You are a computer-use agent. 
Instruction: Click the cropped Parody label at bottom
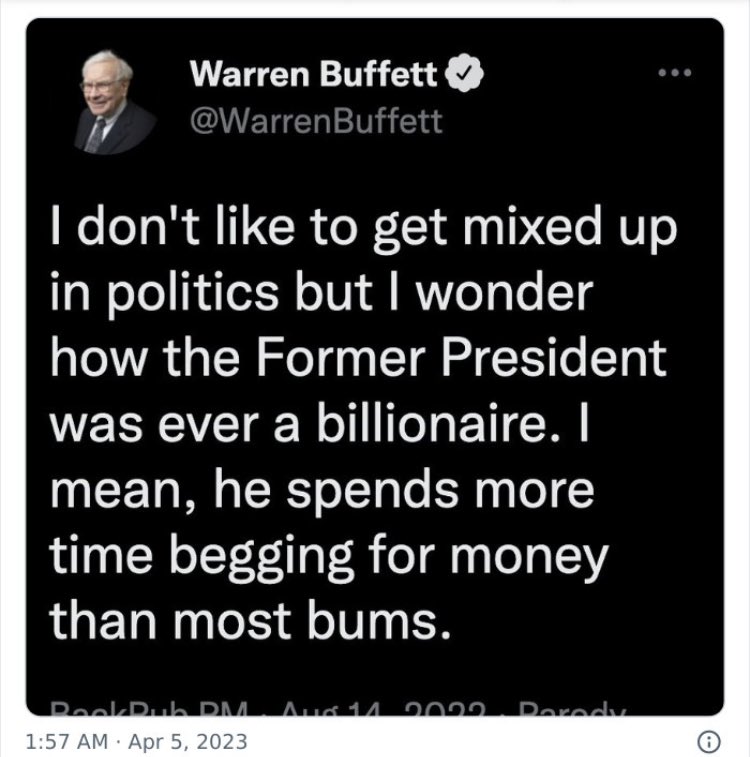click(571, 709)
